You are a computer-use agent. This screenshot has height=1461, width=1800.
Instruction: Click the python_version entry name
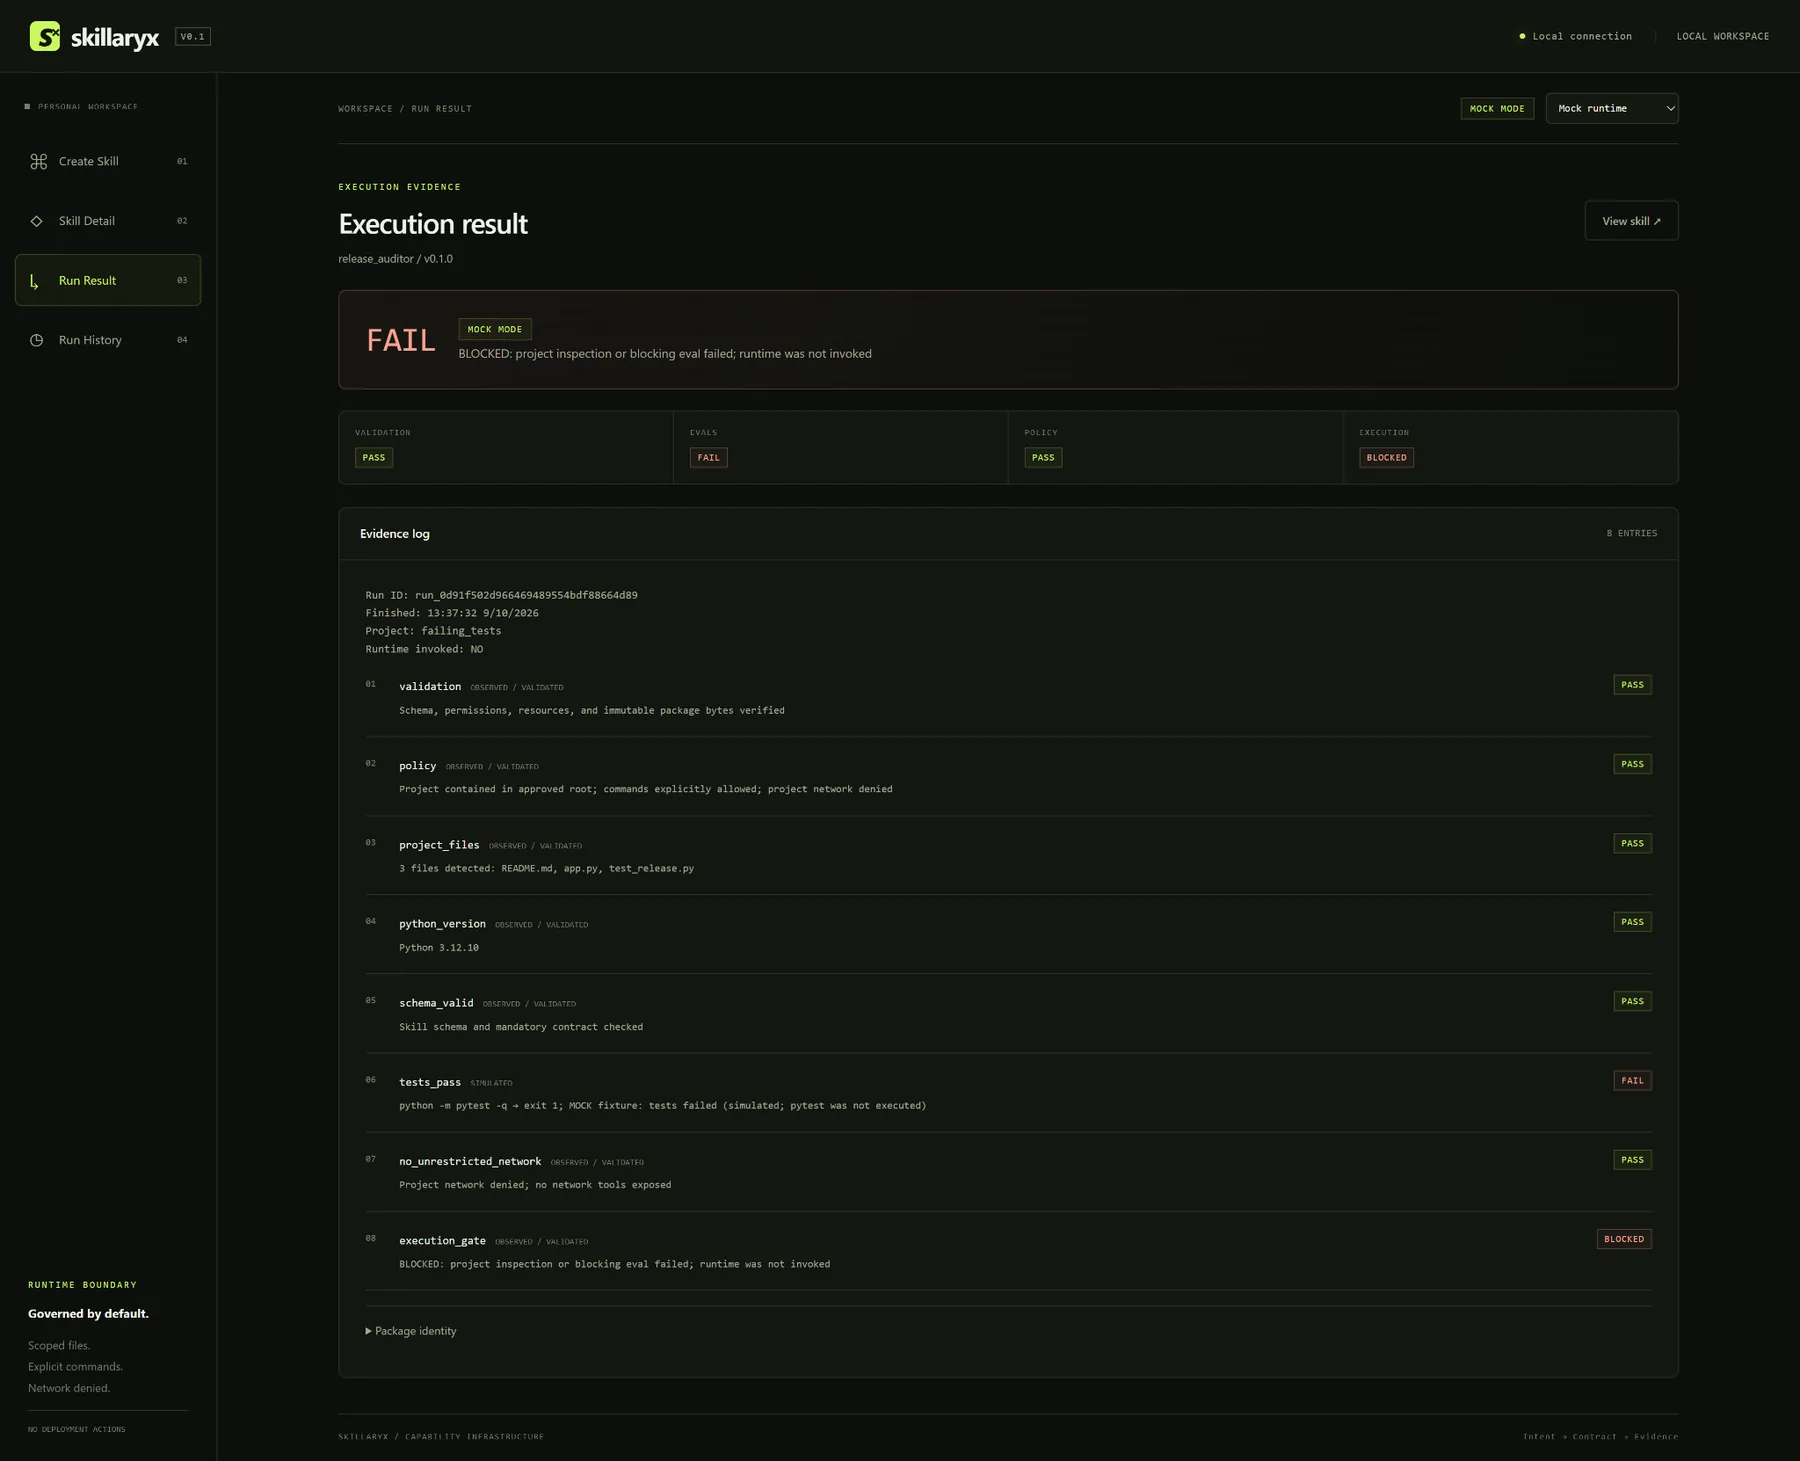(x=442, y=924)
